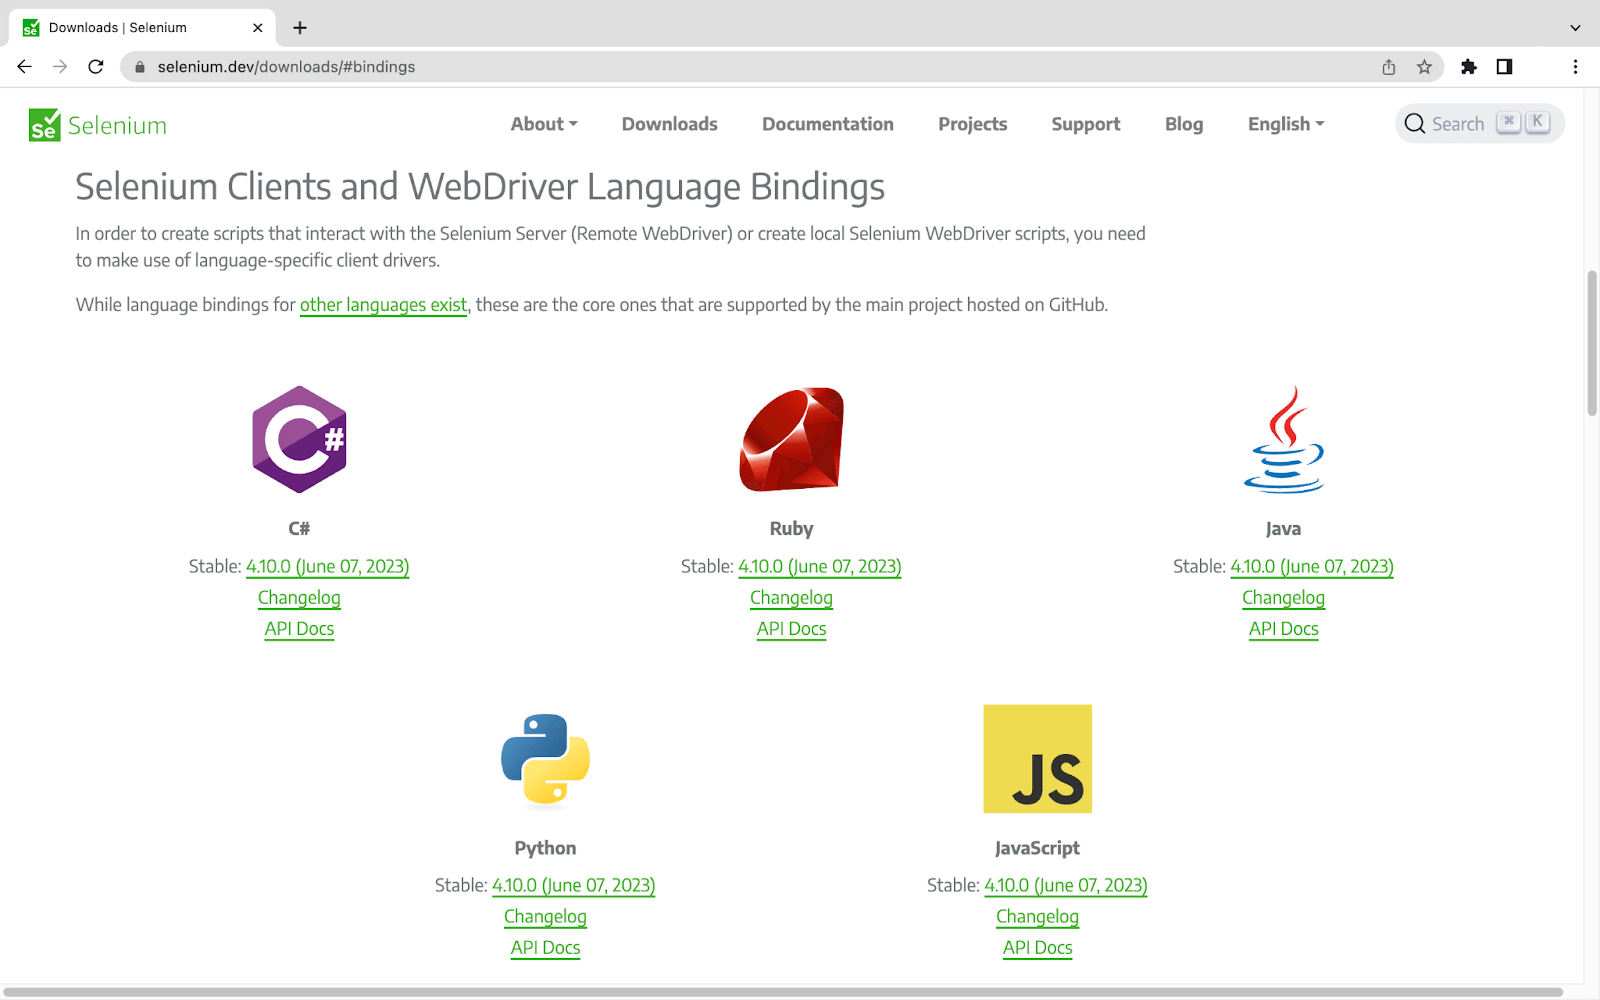Open the side panel toggle icon

(x=1504, y=66)
